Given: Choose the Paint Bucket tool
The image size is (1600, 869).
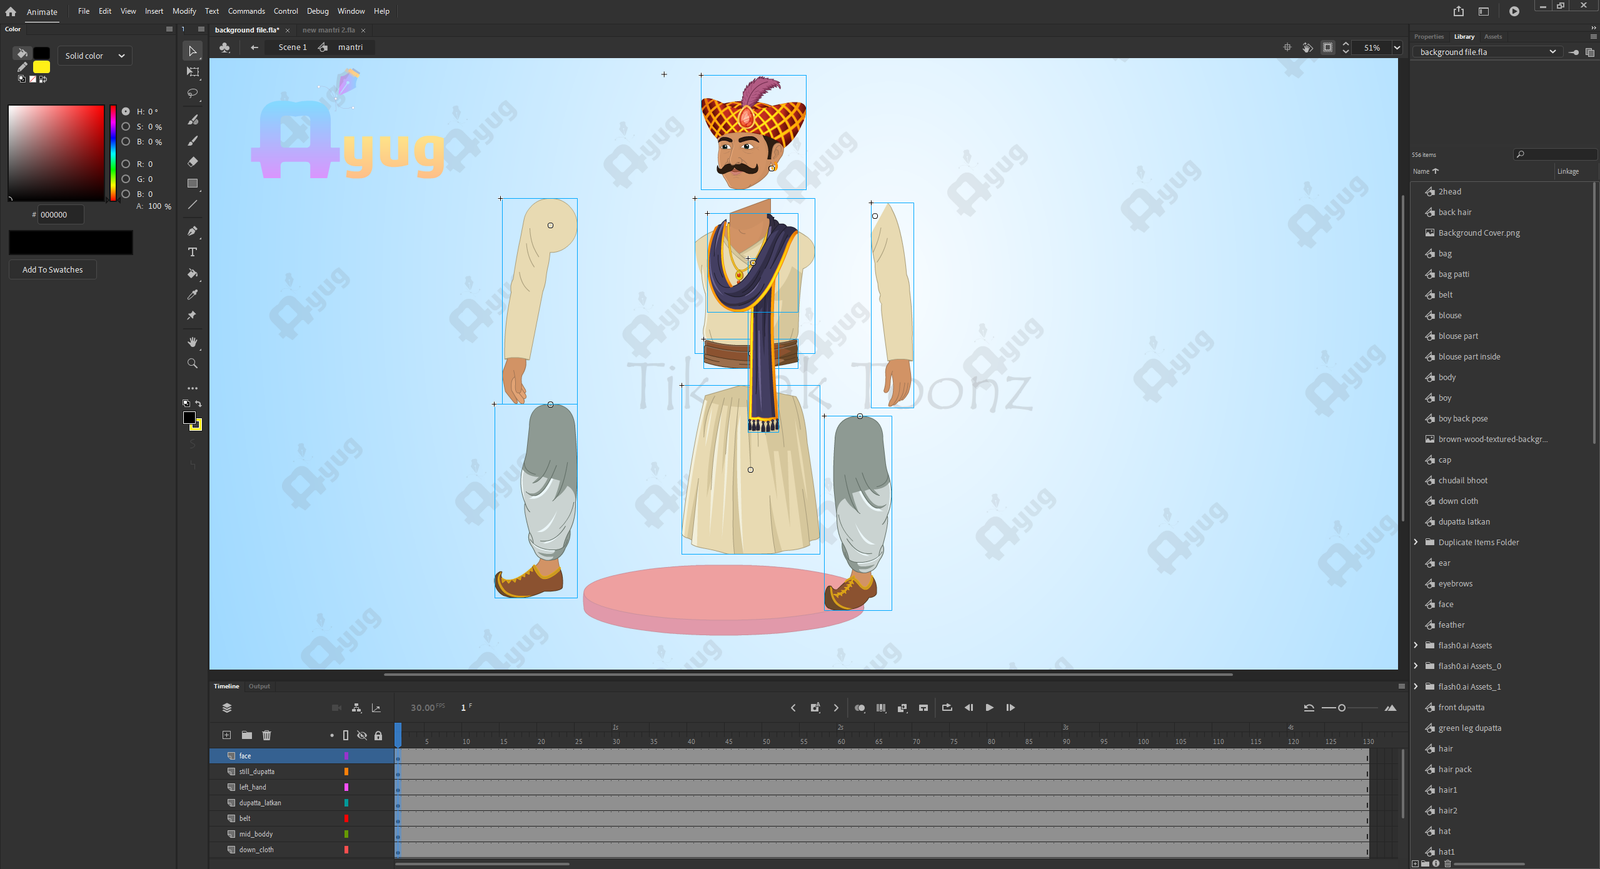Looking at the screenshot, I should coord(193,273).
